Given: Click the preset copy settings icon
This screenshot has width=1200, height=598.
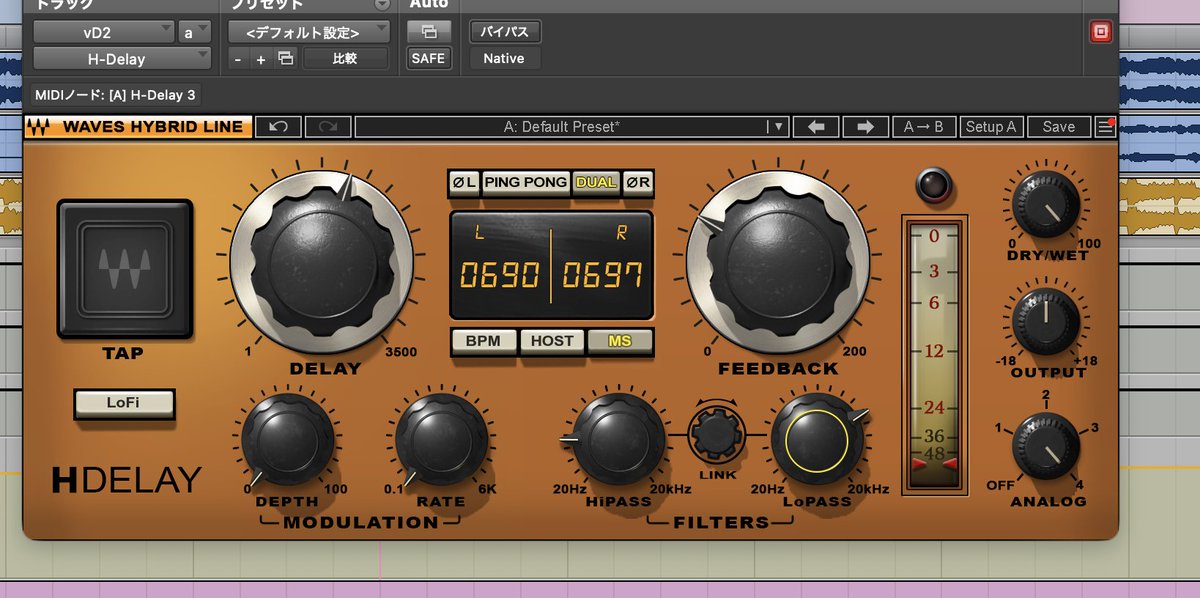Looking at the screenshot, I should coord(286,59).
